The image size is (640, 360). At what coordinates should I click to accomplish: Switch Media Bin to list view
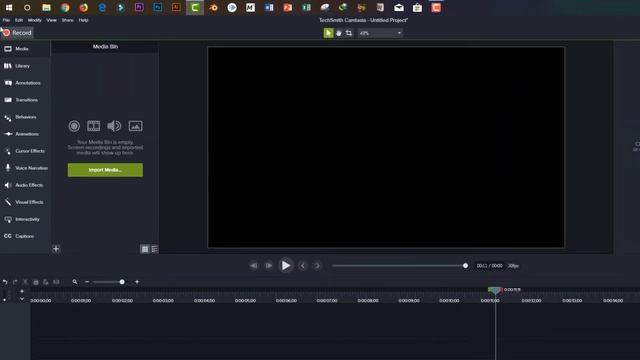154,249
